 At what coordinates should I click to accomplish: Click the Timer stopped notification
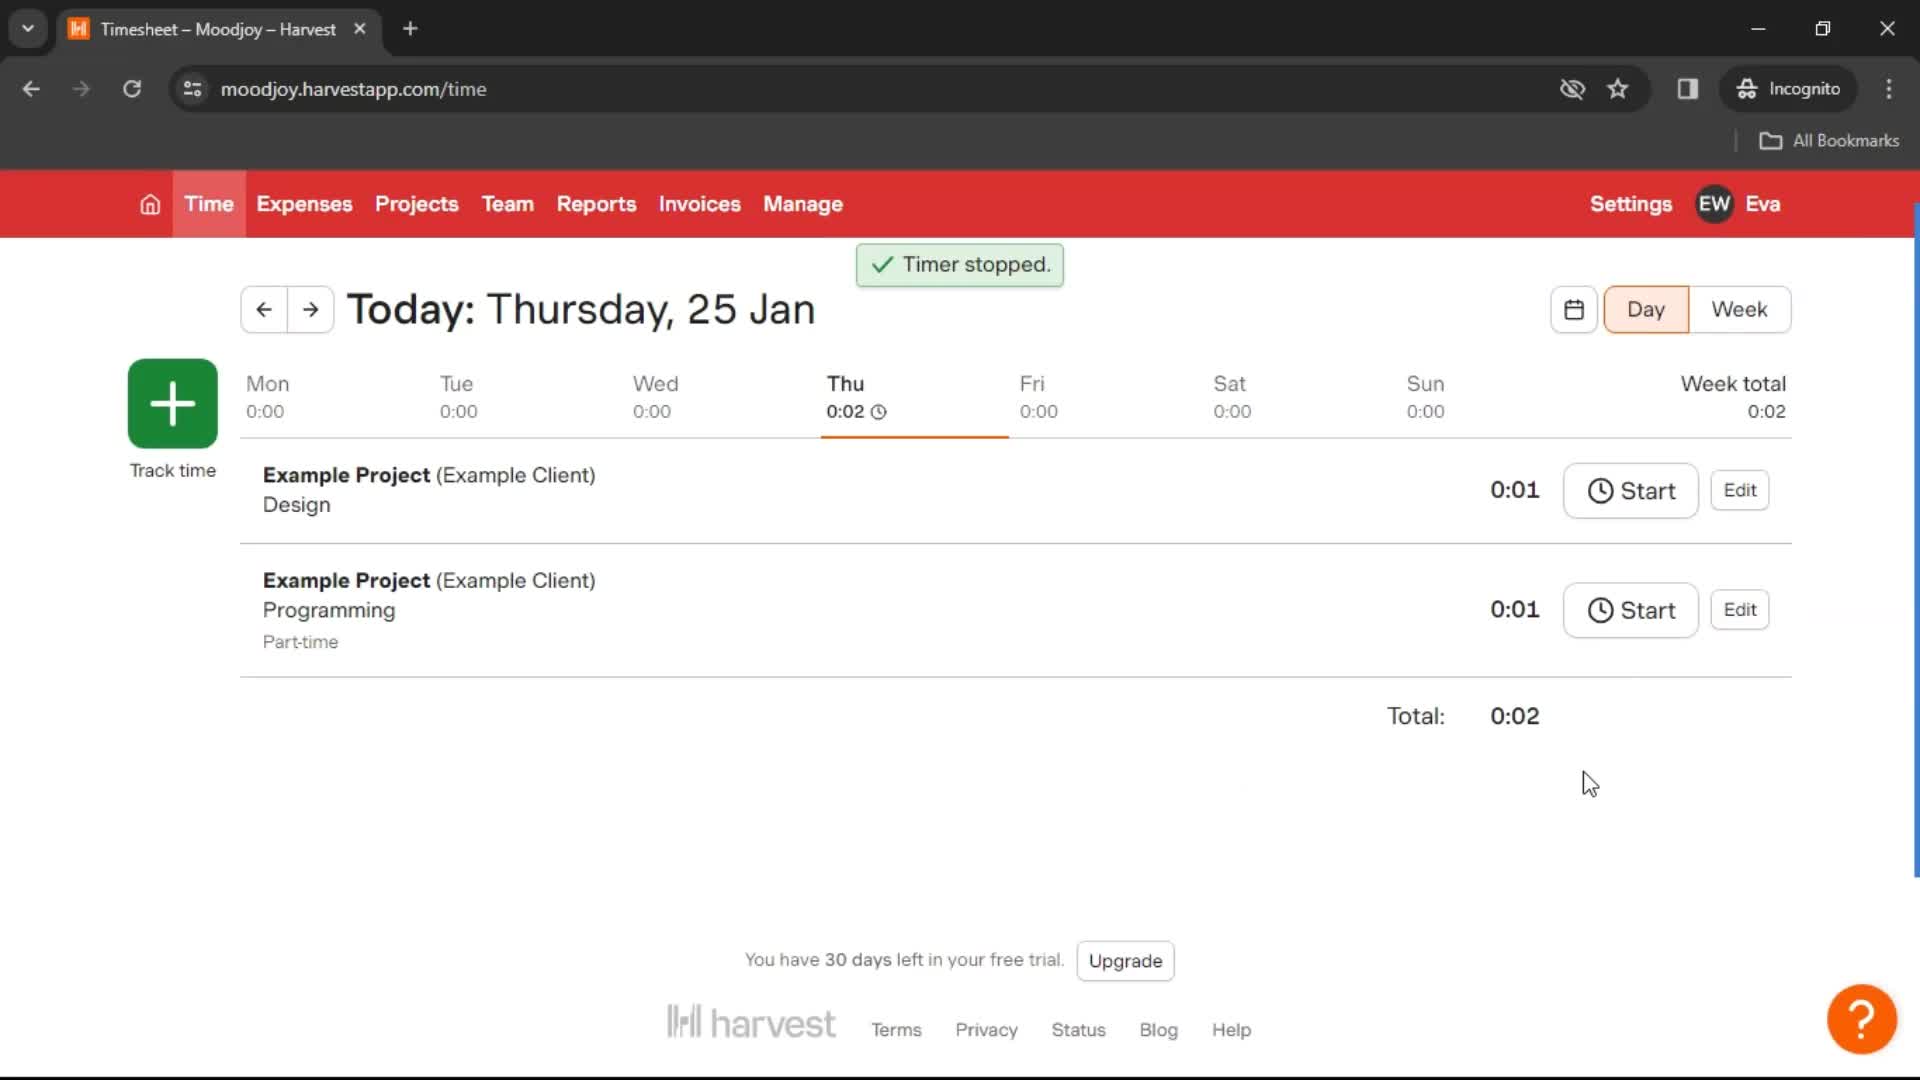[x=960, y=265]
